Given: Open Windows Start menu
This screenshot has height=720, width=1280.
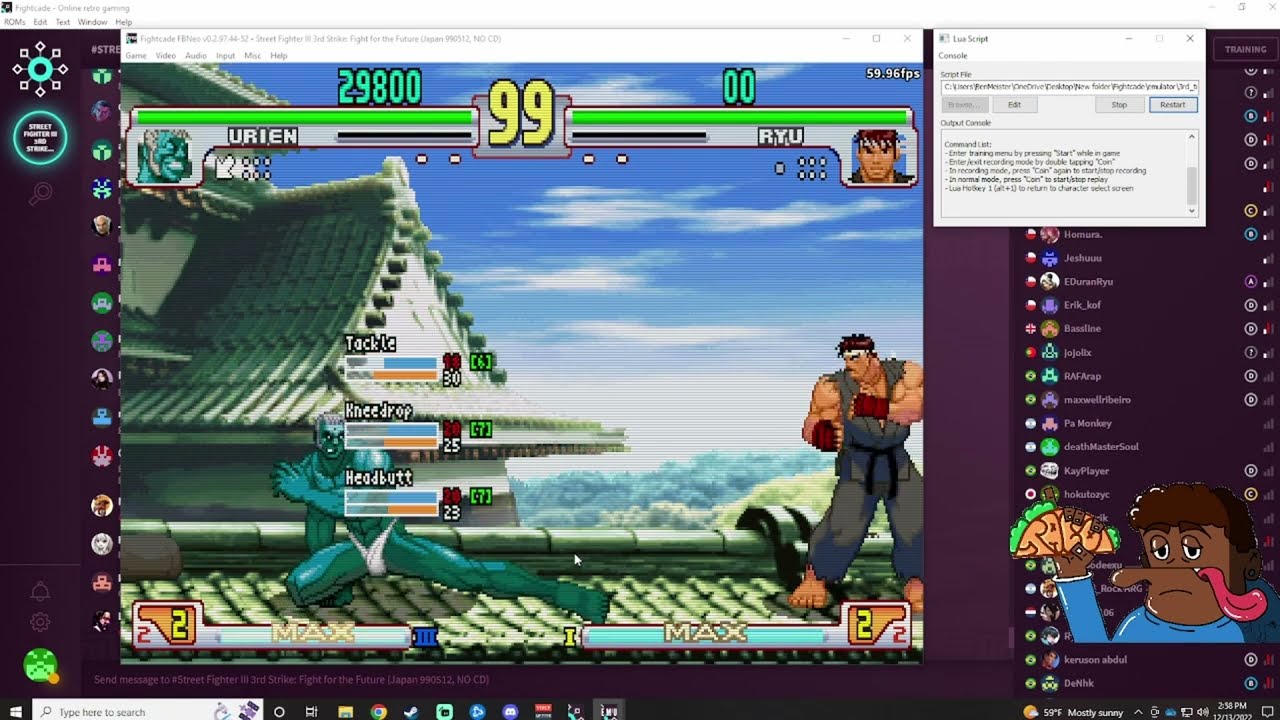Looking at the screenshot, I should point(16,711).
